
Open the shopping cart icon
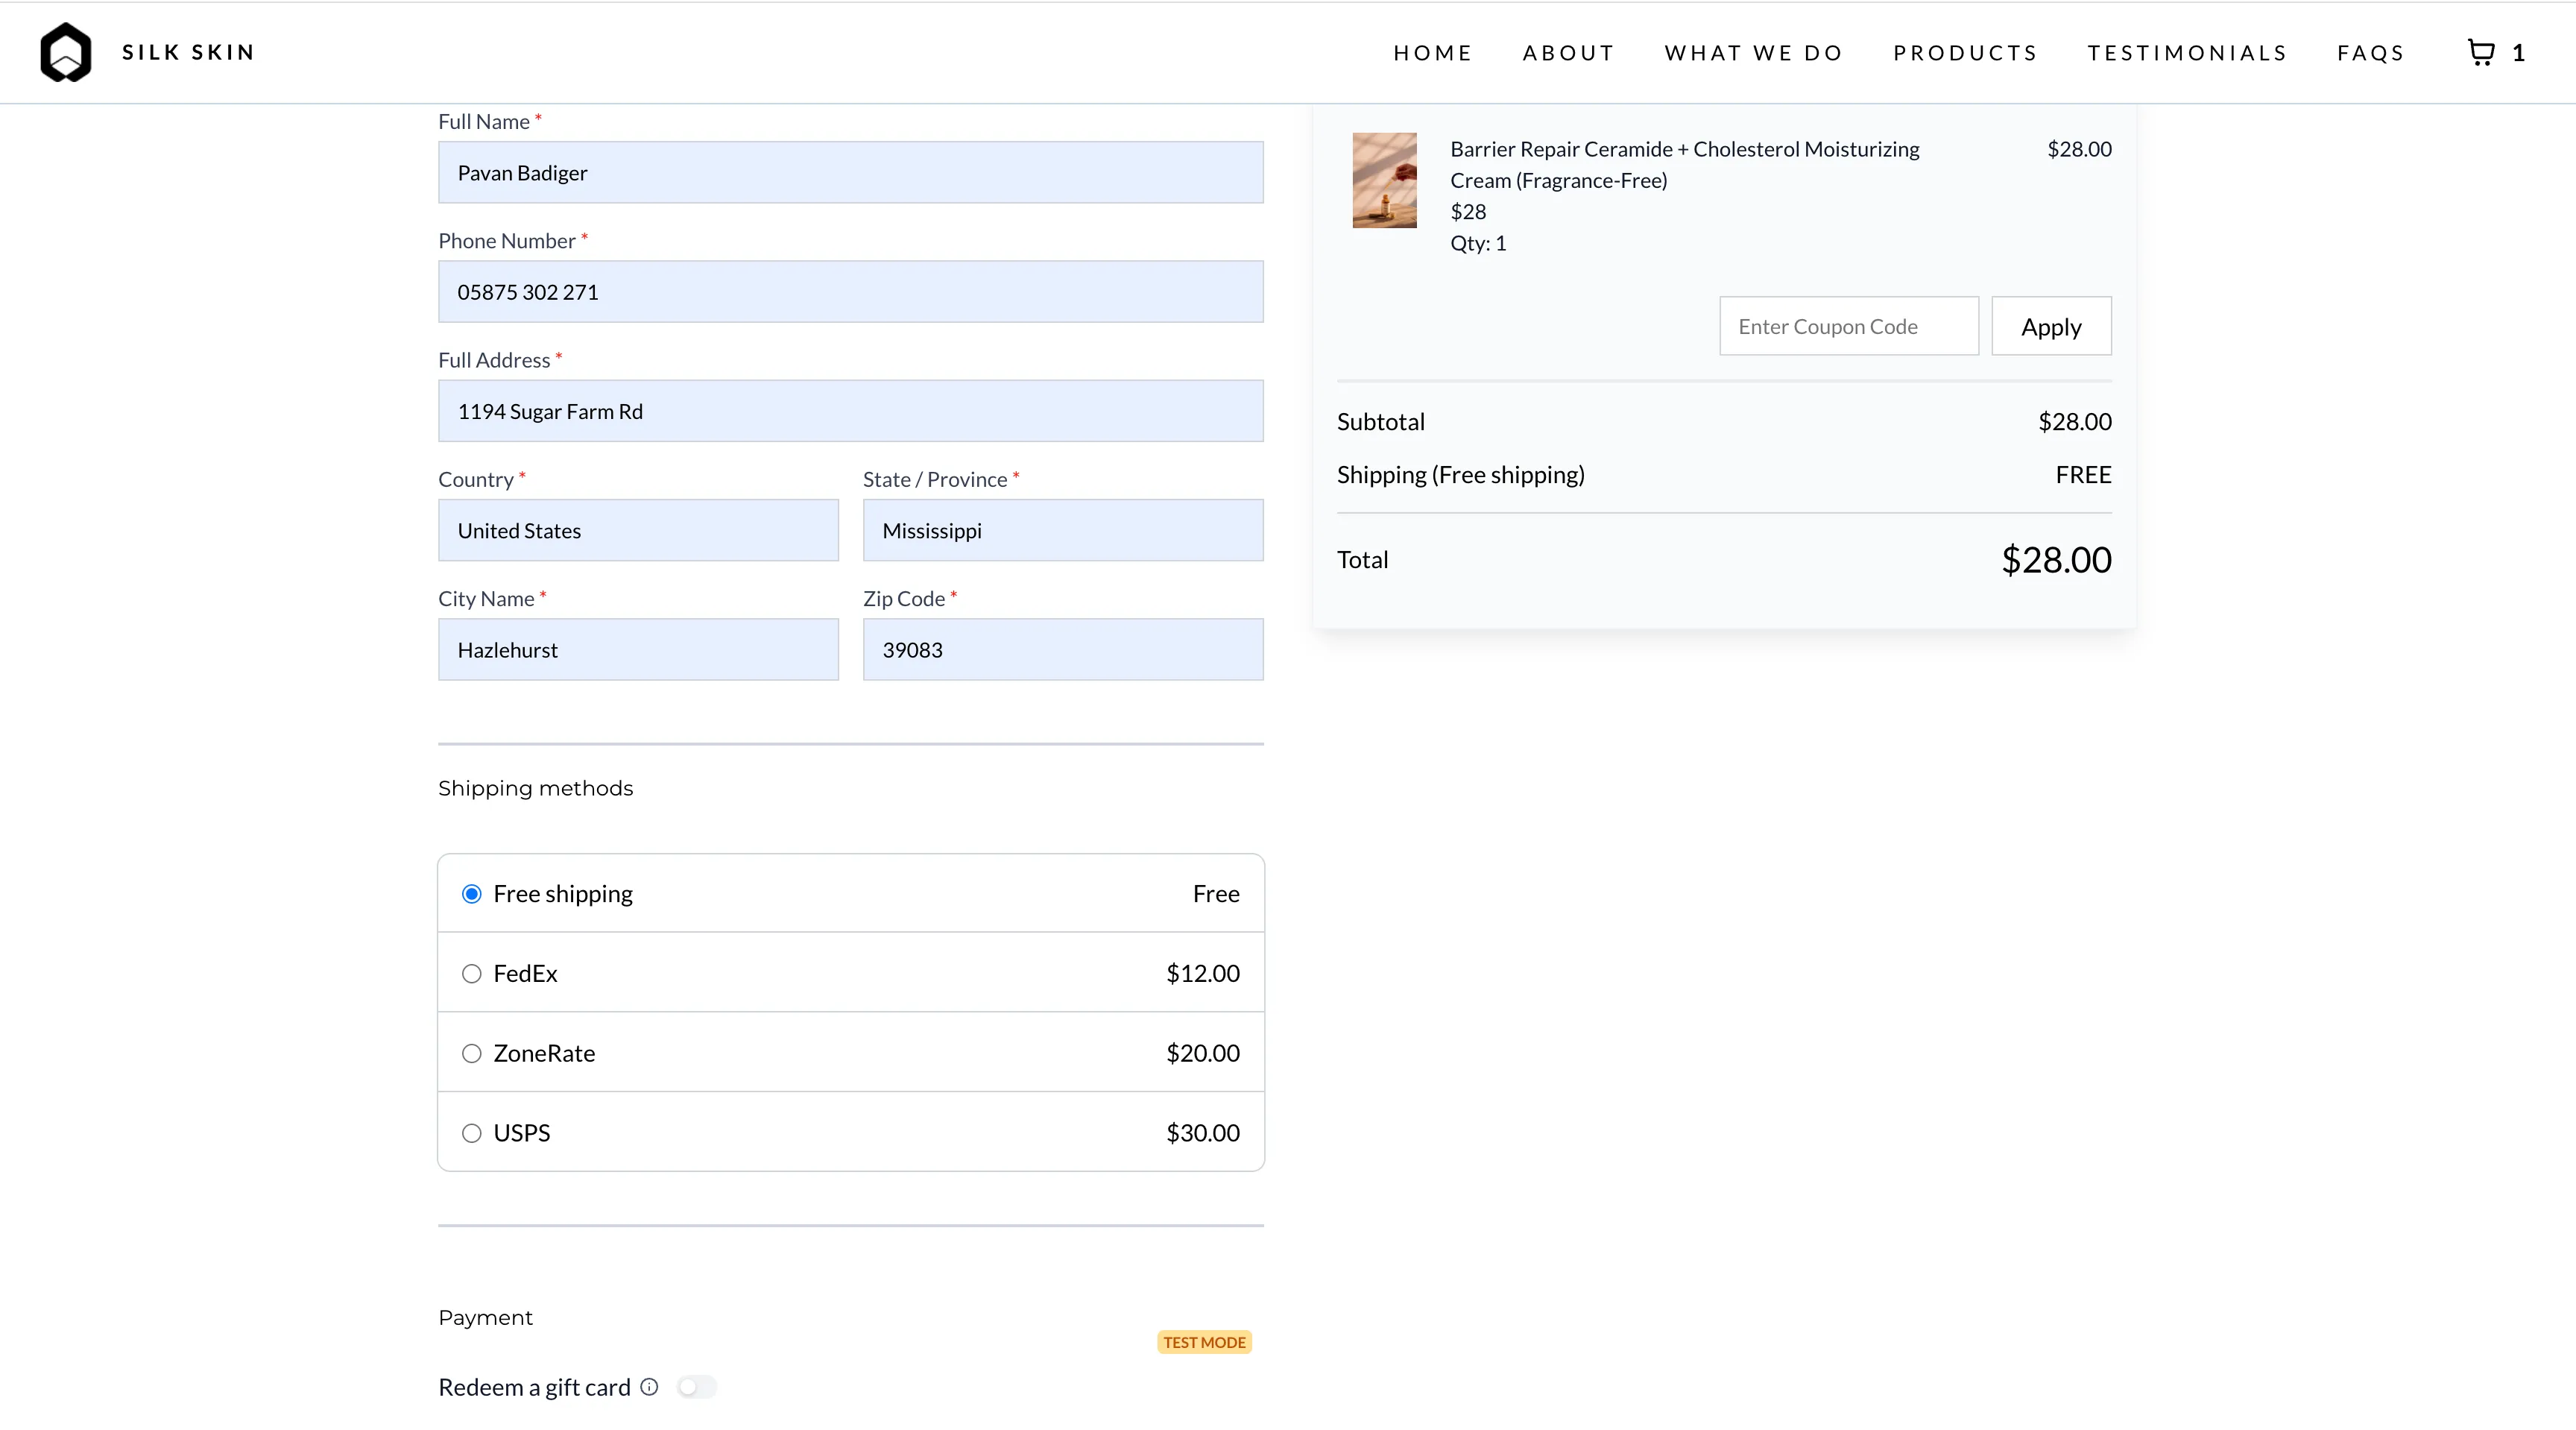(2481, 52)
